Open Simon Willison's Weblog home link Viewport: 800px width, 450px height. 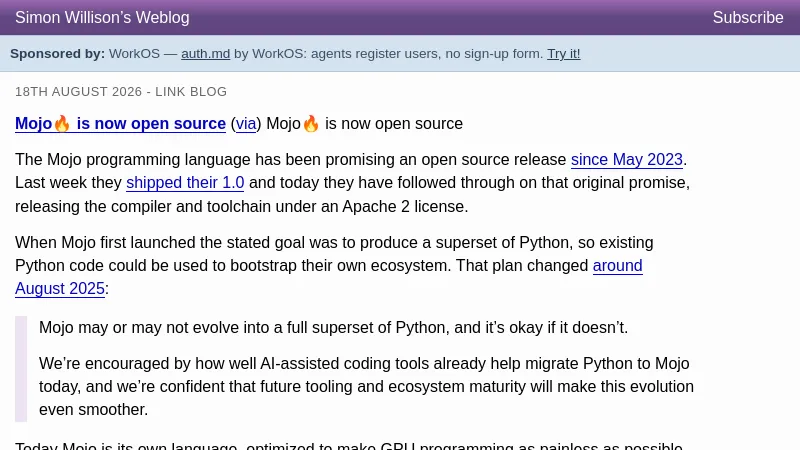(102, 17)
